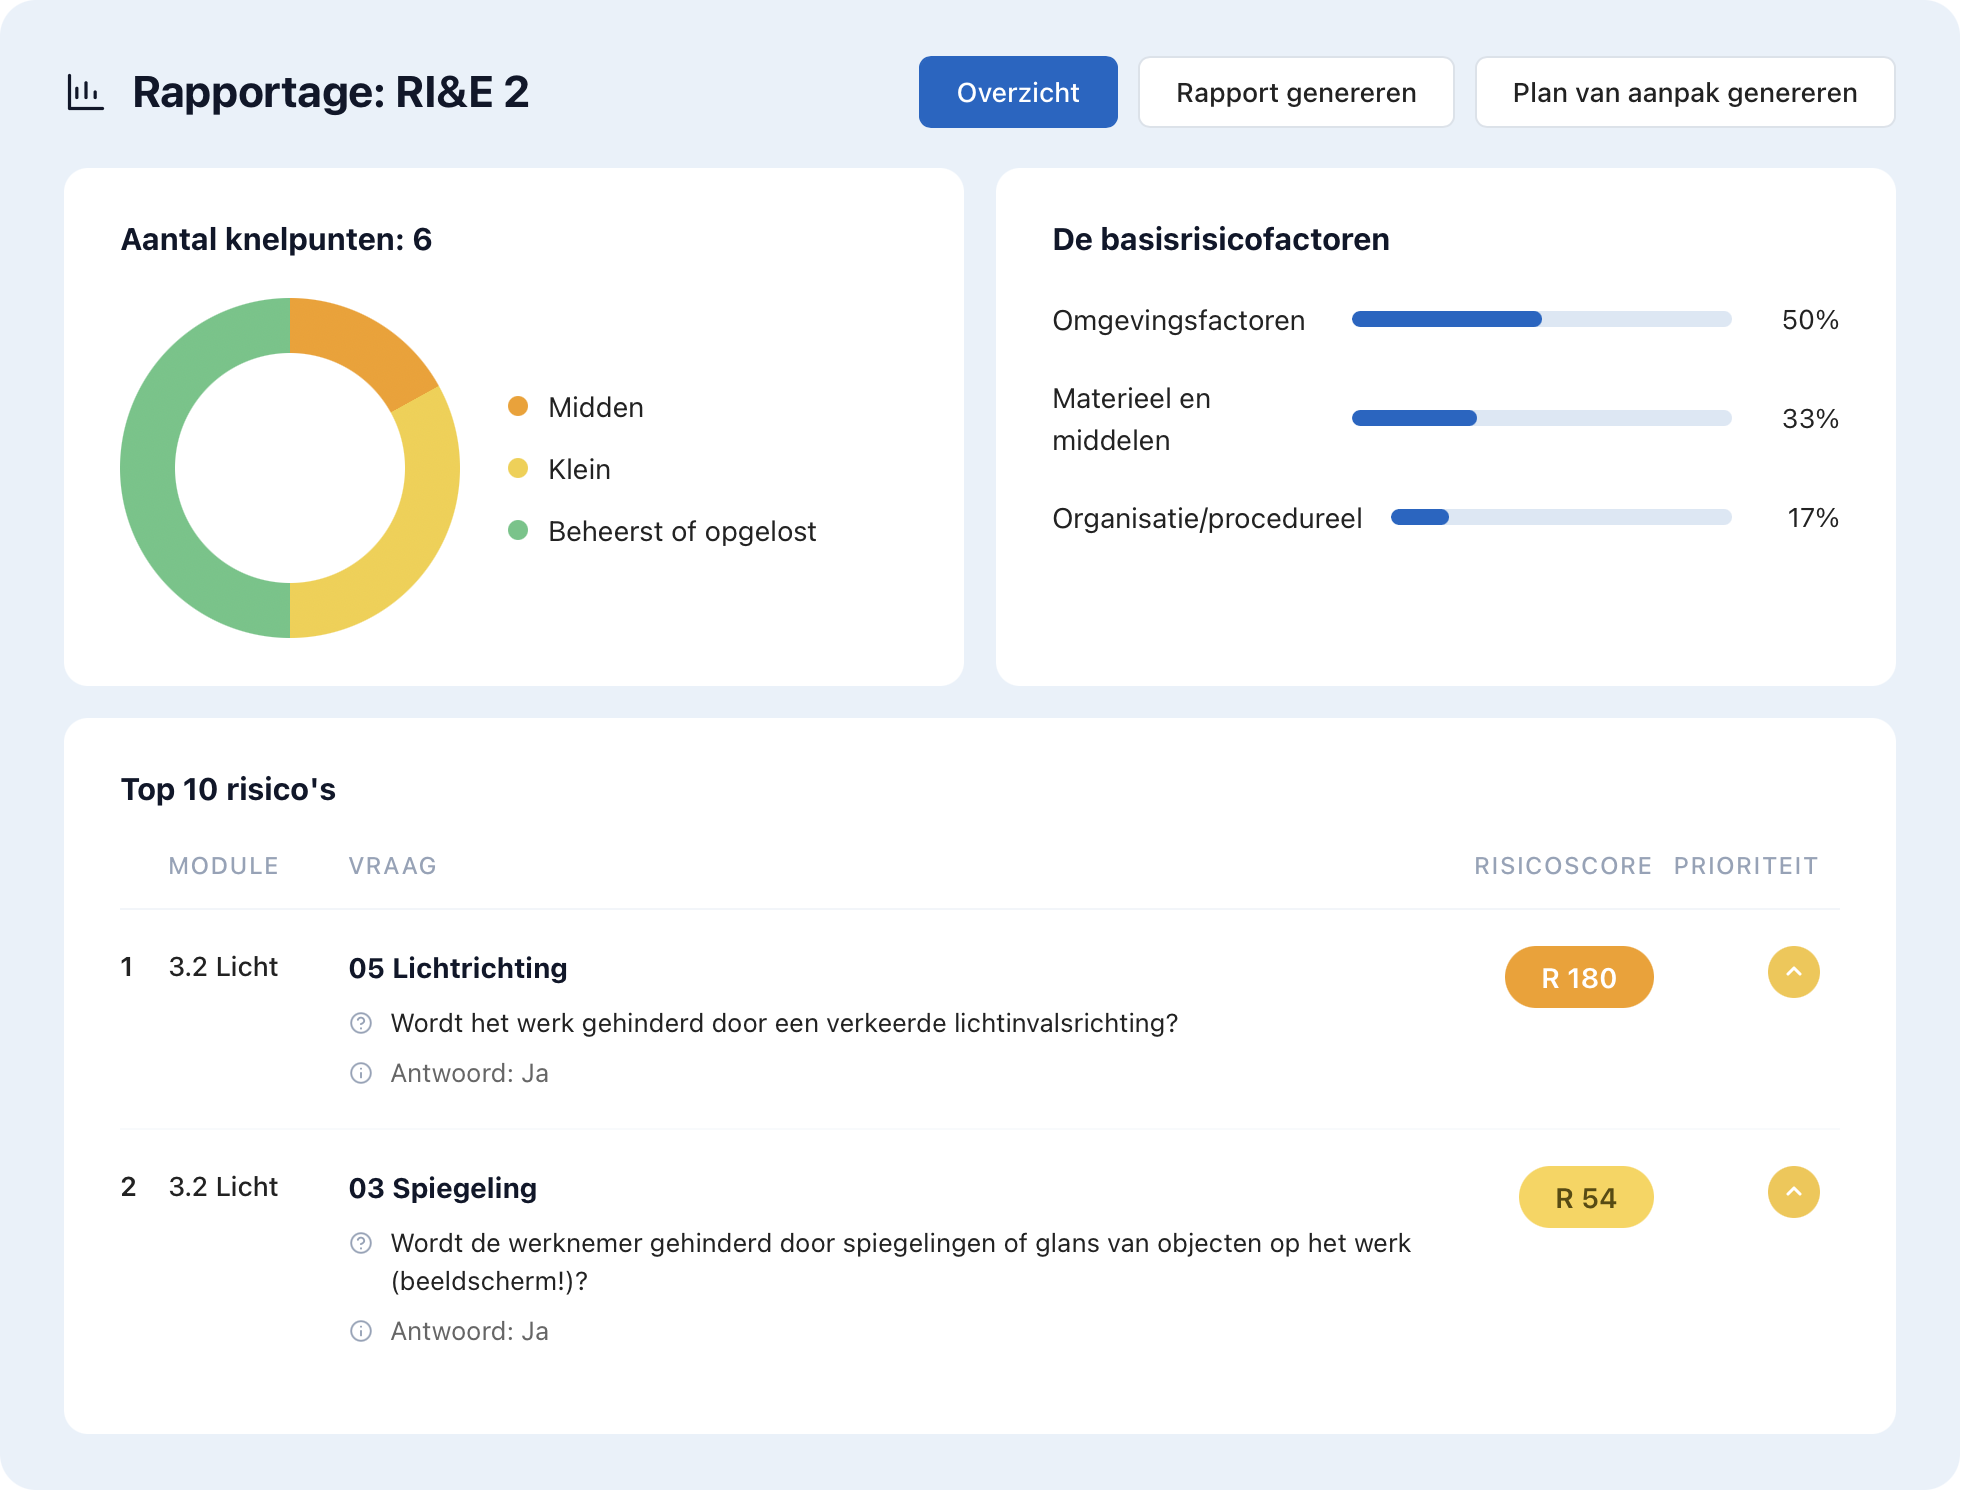Click the Omgevingsfactoren label
Image resolution: width=1962 pixels, height=1494 pixels.
1179,320
